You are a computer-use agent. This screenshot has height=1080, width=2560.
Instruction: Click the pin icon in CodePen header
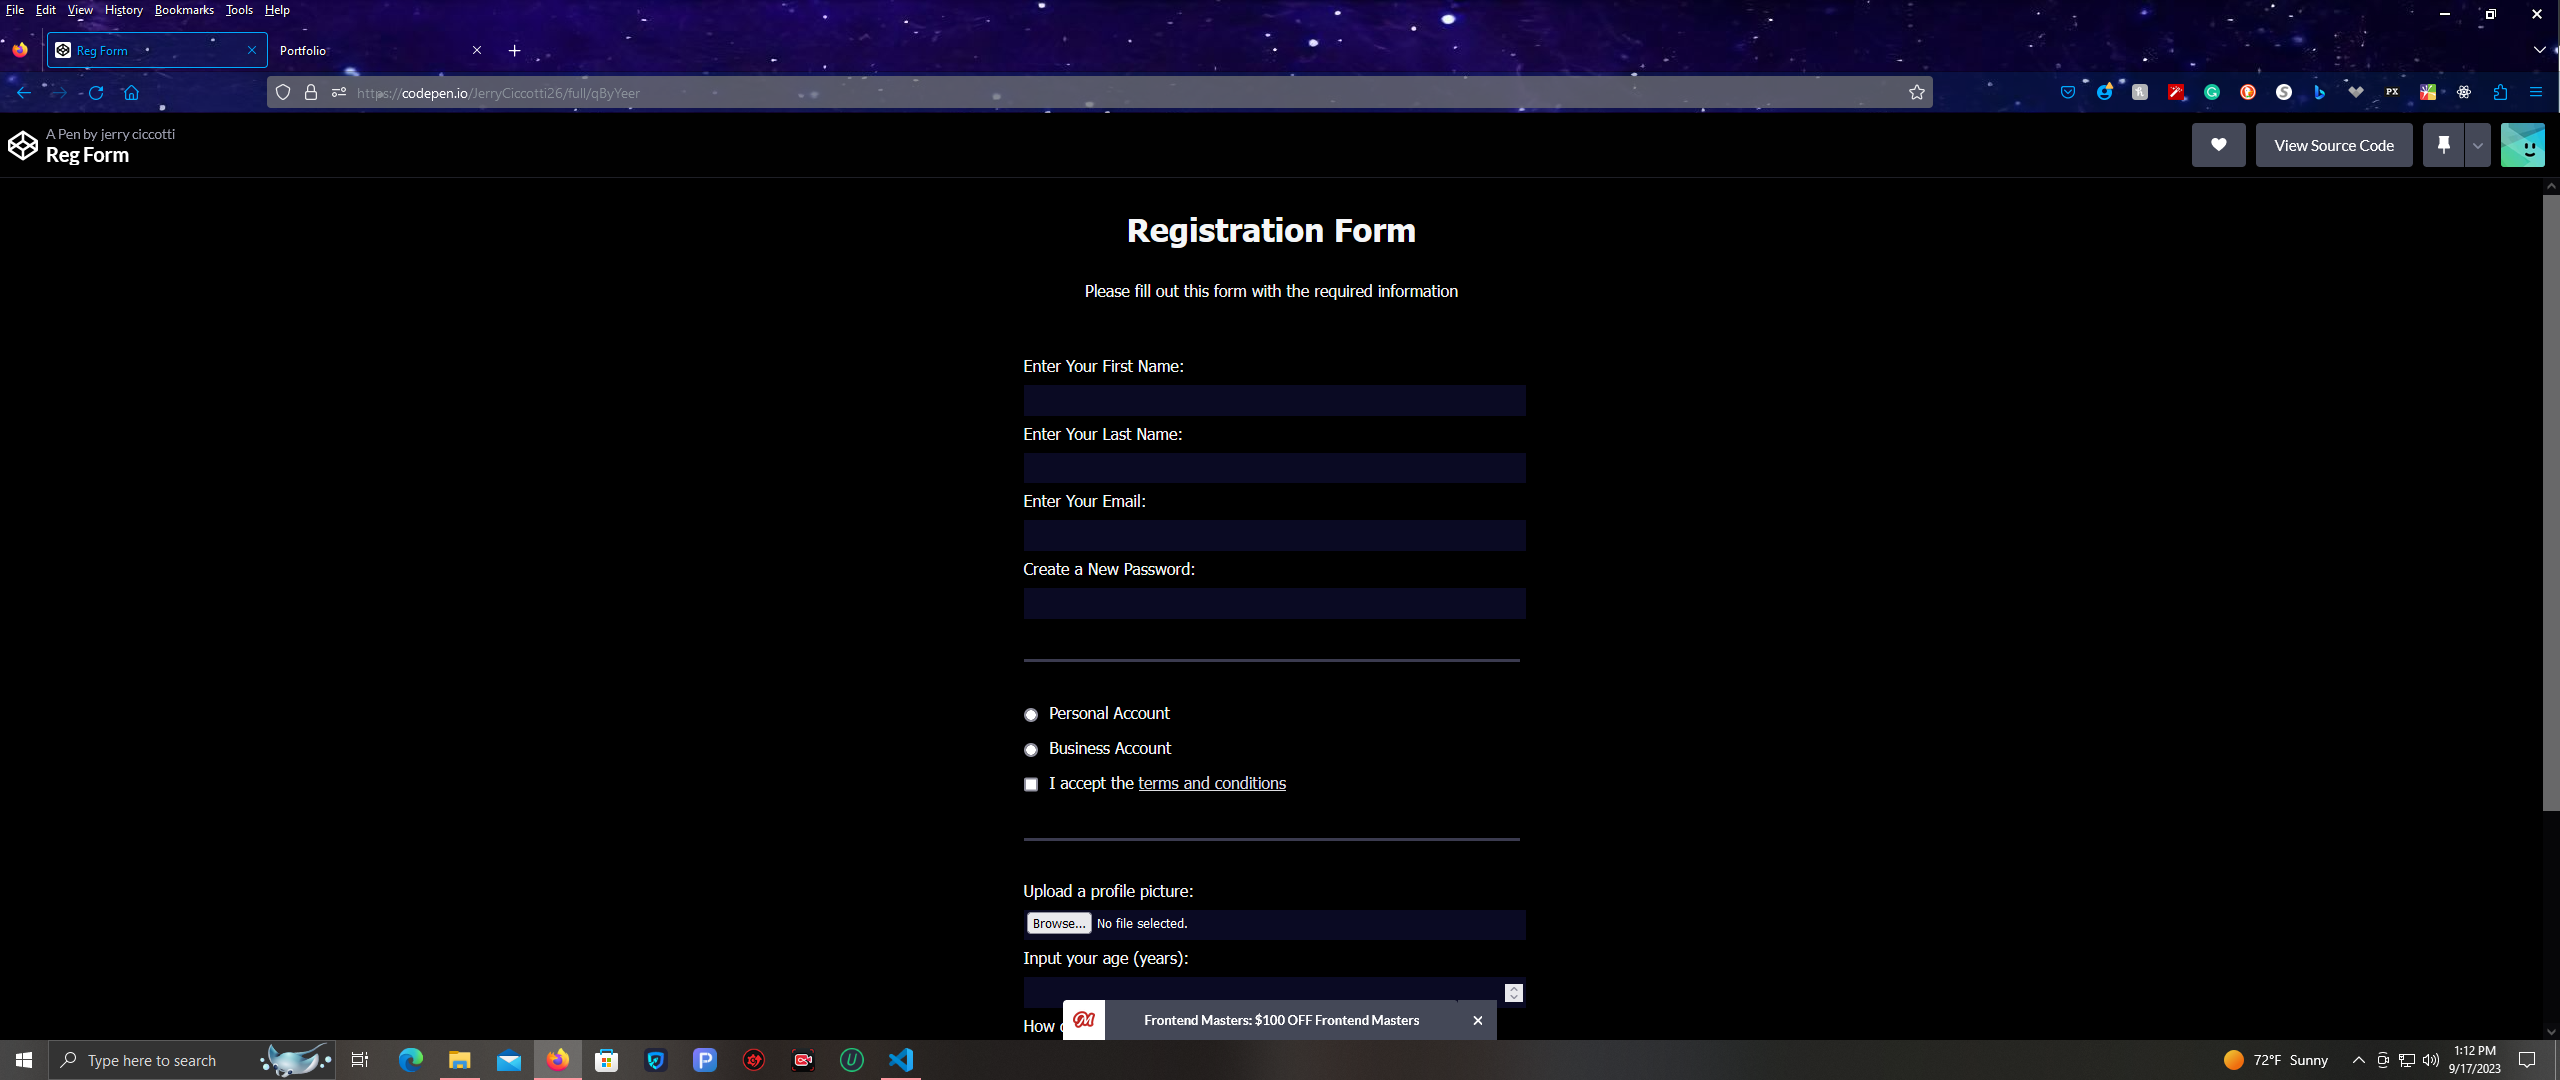(x=2443, y=145)
